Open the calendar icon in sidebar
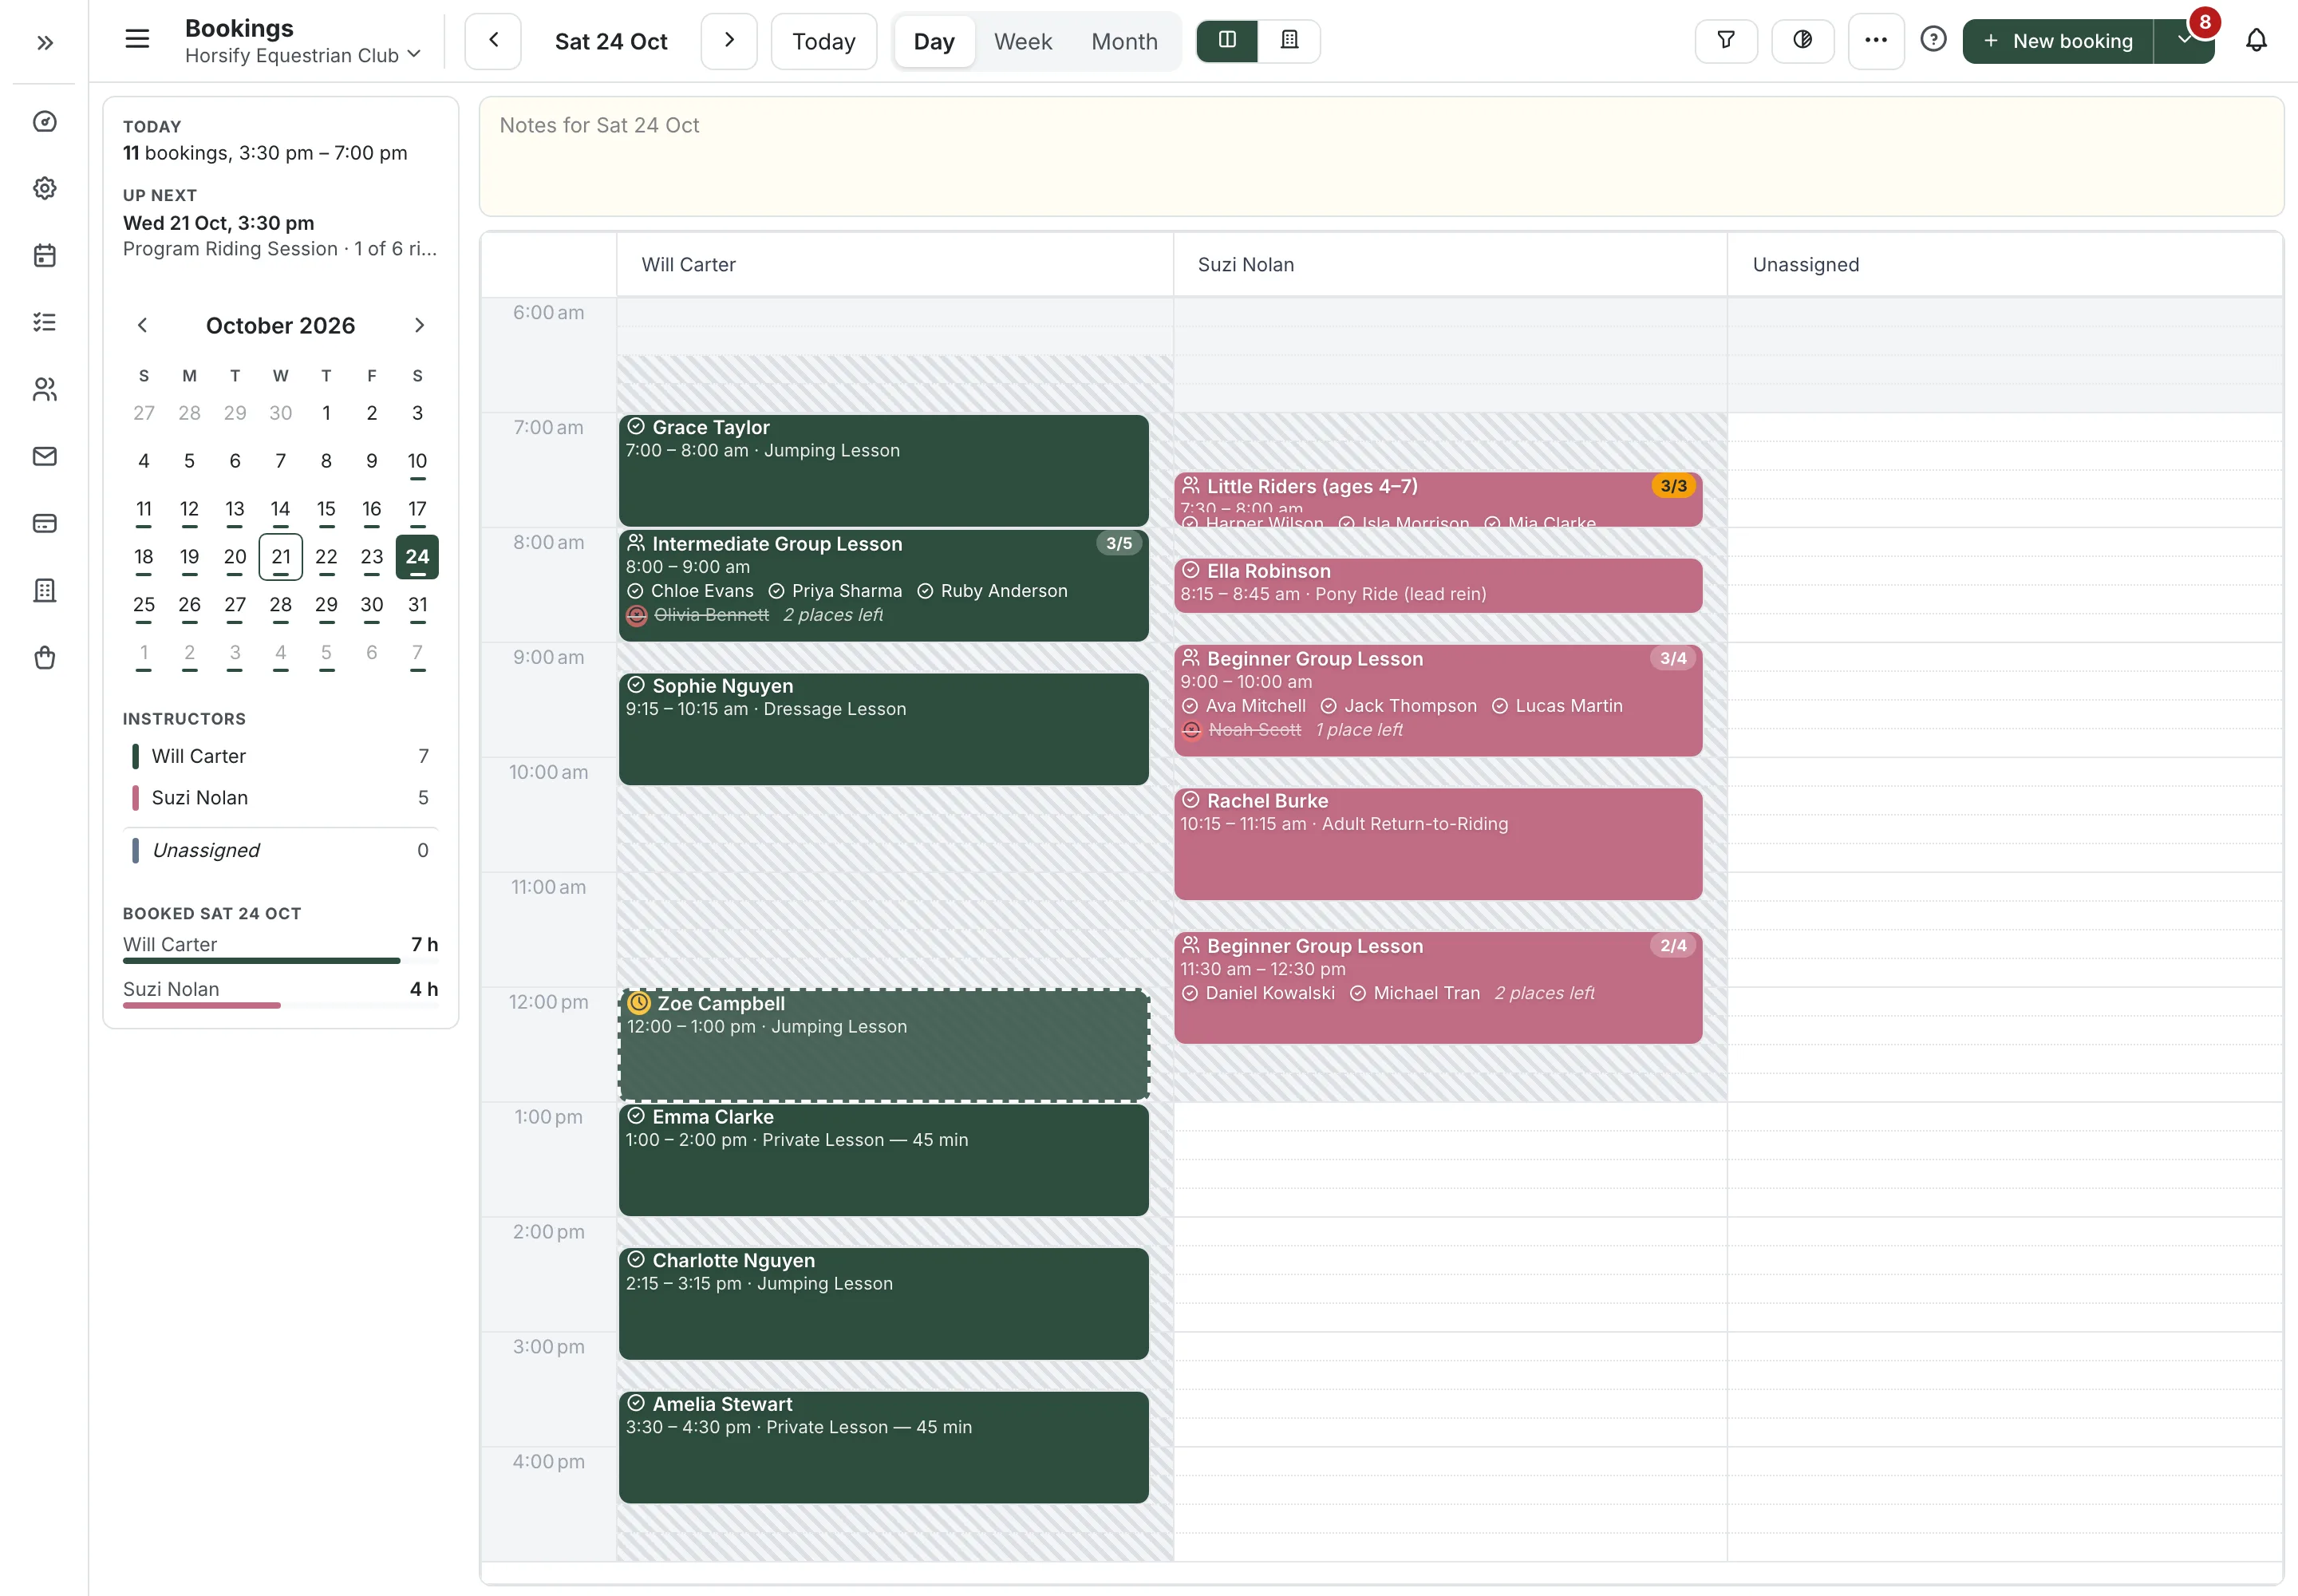The height and width of the screenshot is (1596, 2298). (44, 255)
